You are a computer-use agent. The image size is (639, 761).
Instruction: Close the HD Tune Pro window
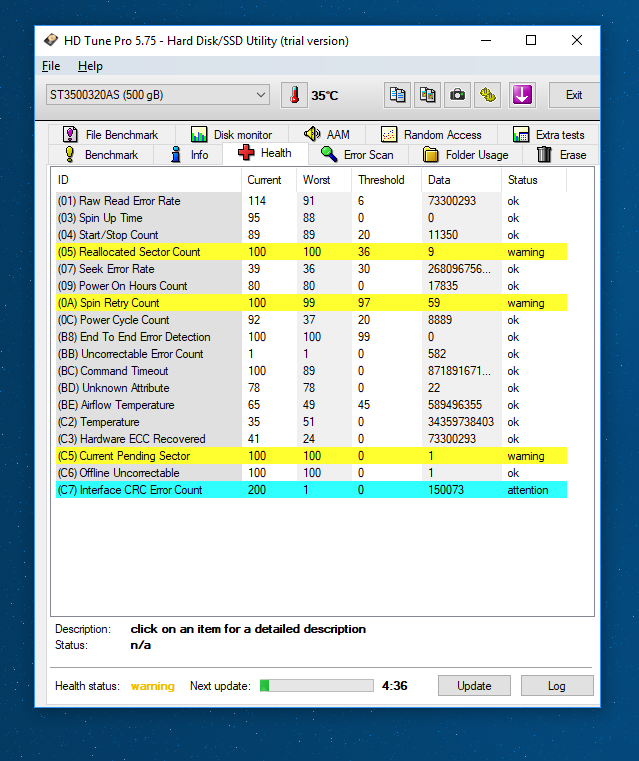coord(576,40)
